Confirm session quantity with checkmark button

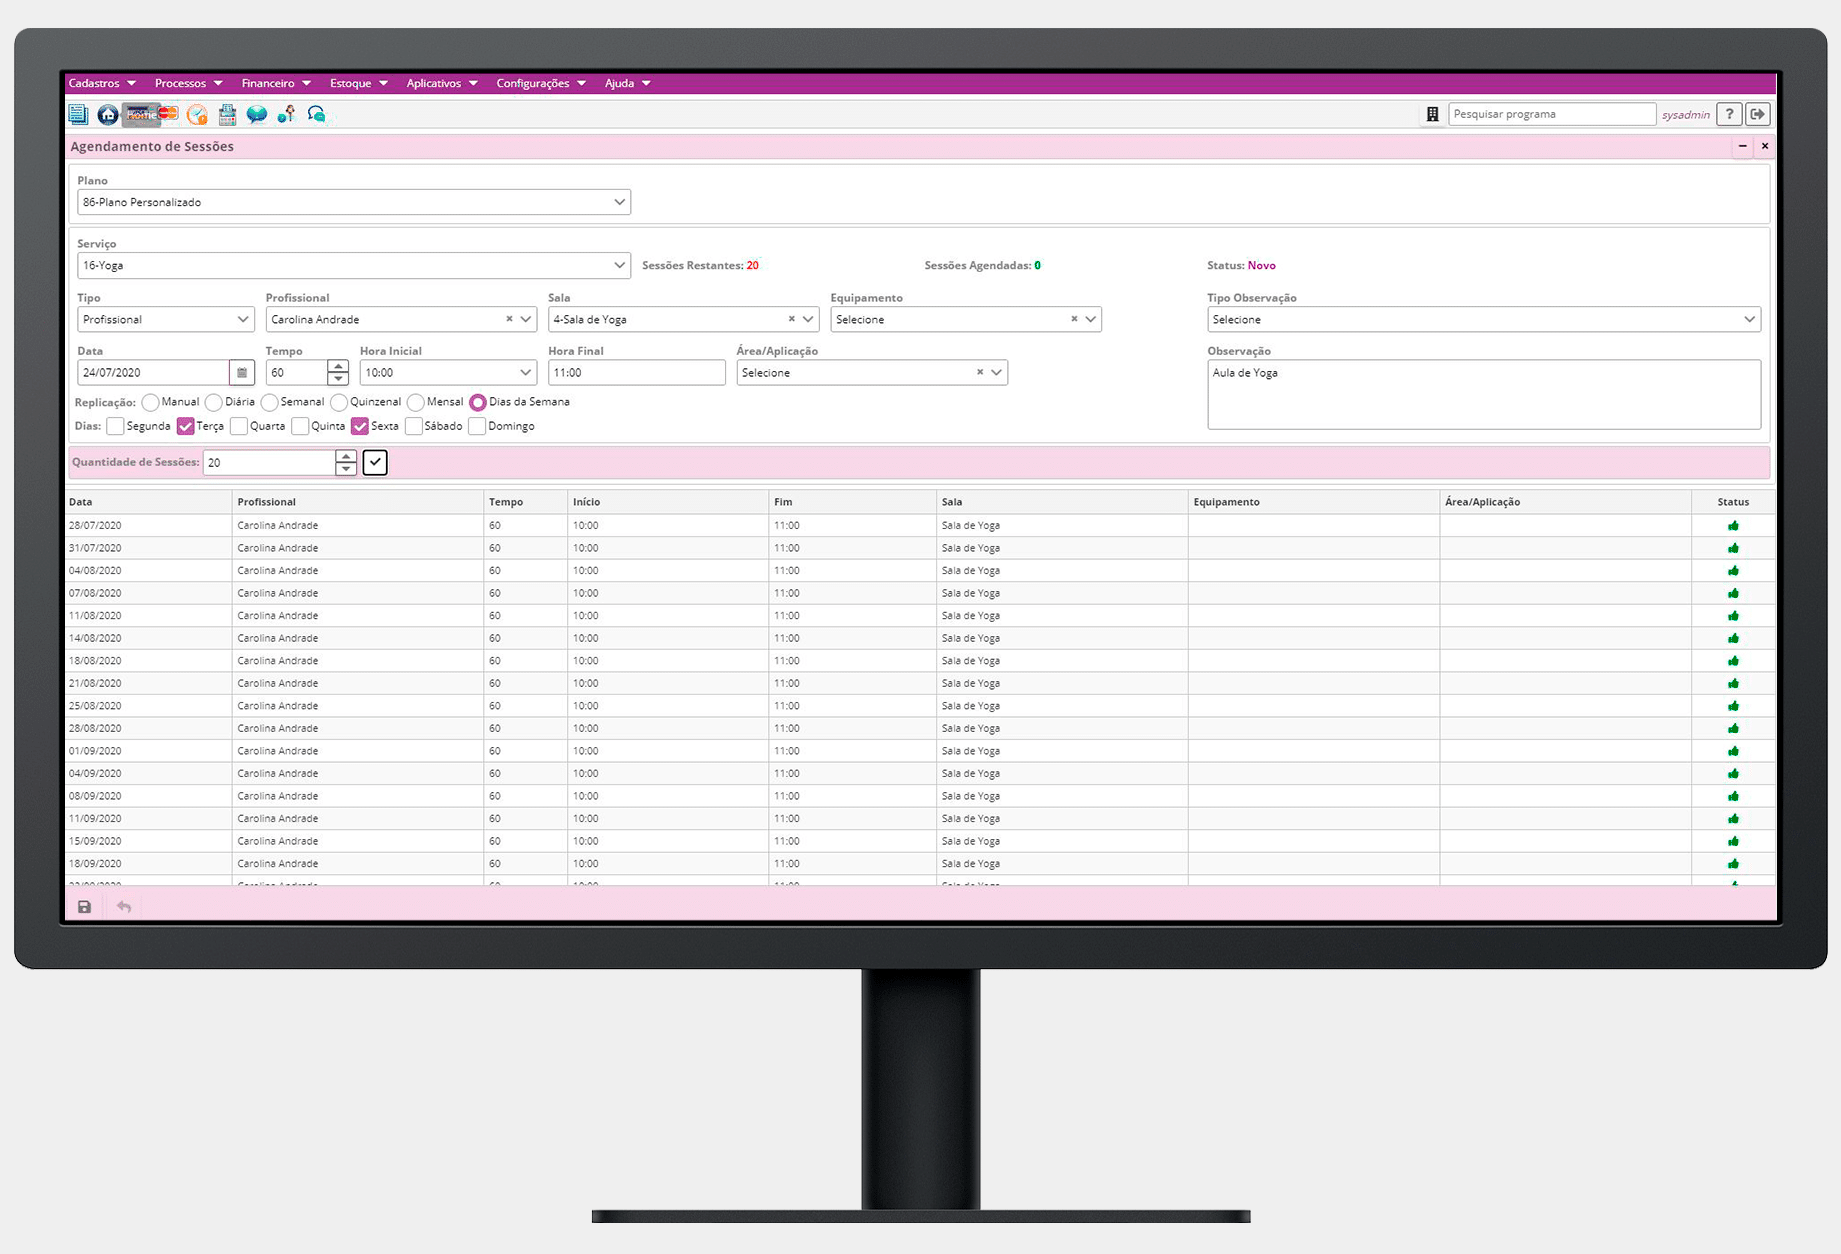click(x=375, y=463)
